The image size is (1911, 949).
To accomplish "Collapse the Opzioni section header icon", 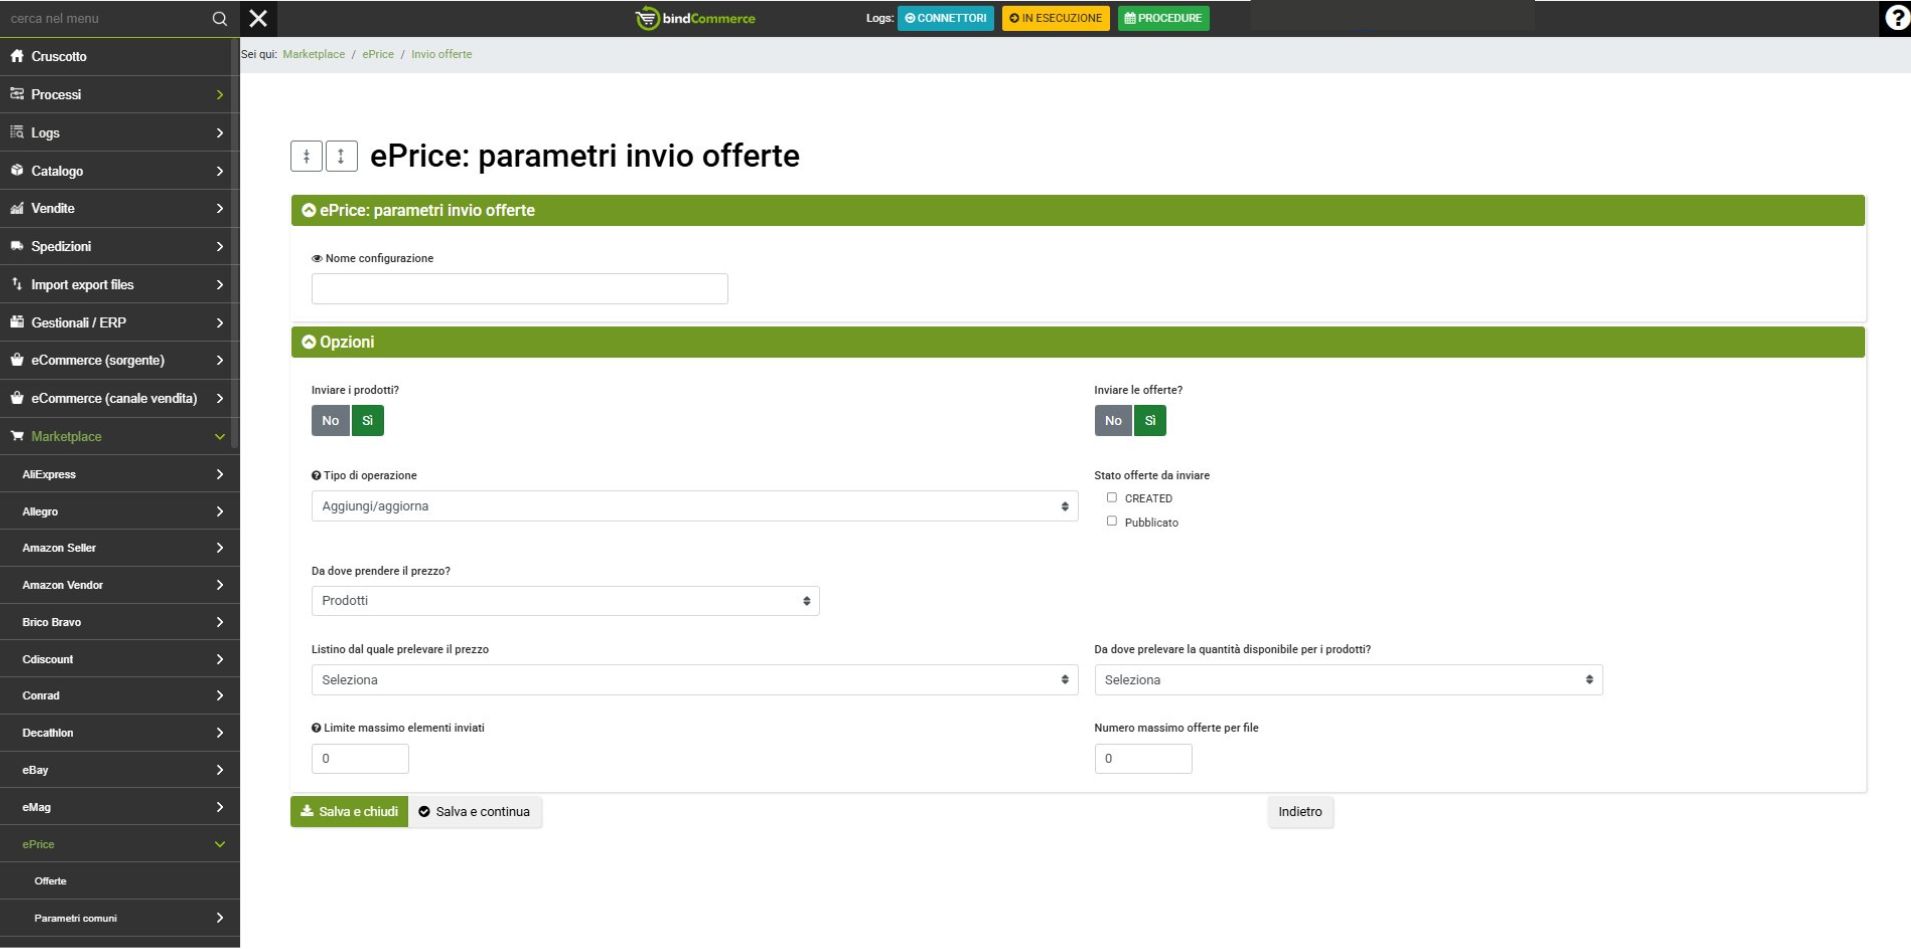I will tap(309, 342).
